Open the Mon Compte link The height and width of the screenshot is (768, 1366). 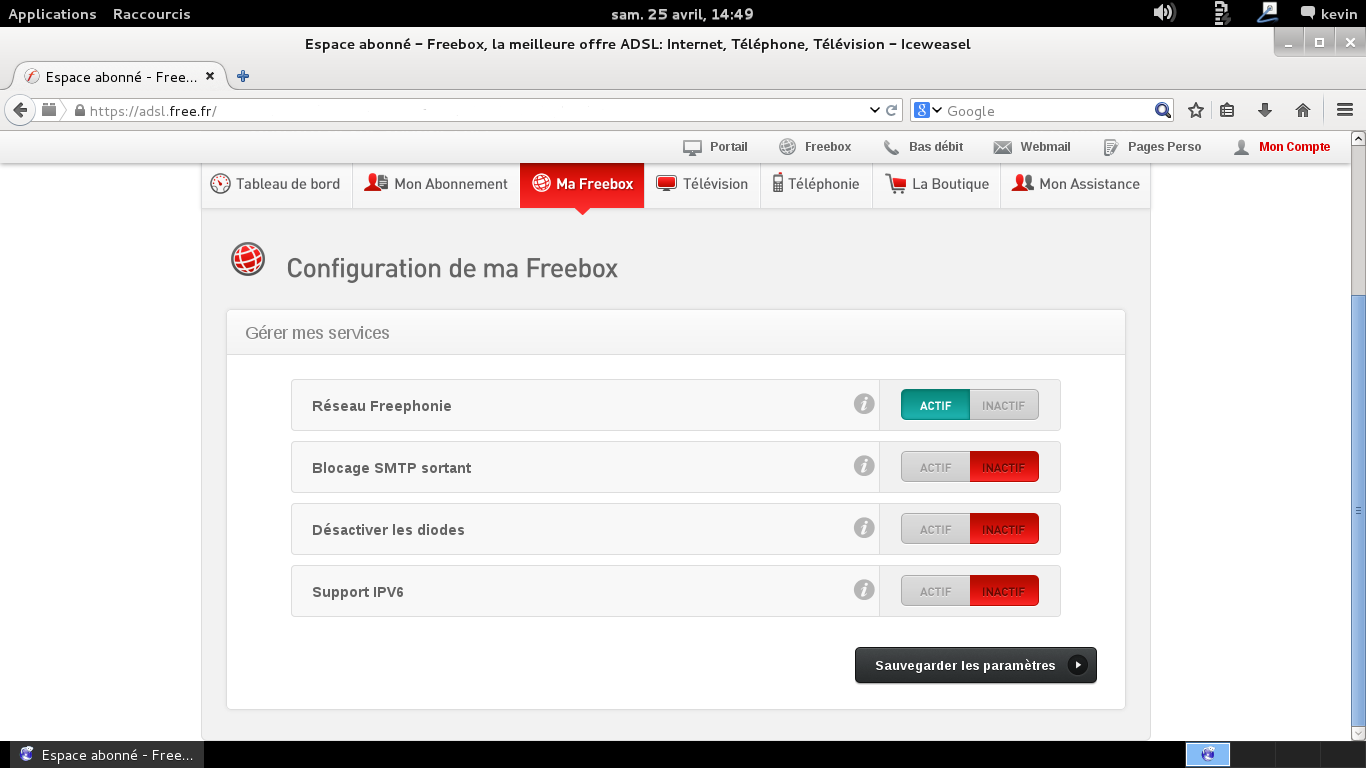[x=1282, y=147]
